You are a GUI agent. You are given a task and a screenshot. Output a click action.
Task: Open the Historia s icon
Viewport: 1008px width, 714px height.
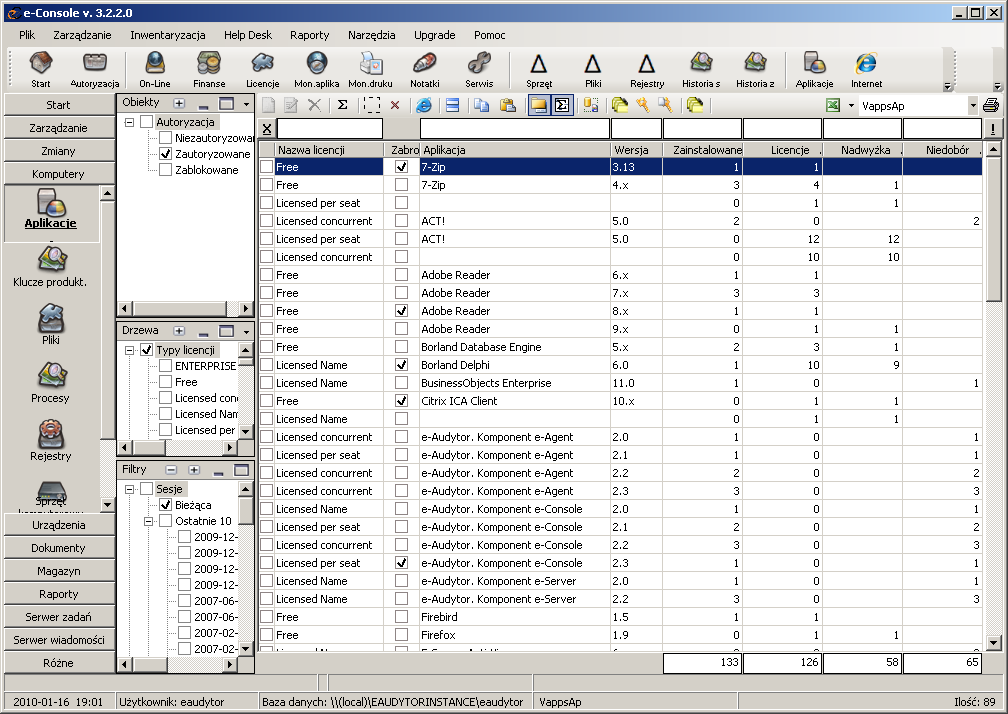(701, 69)
